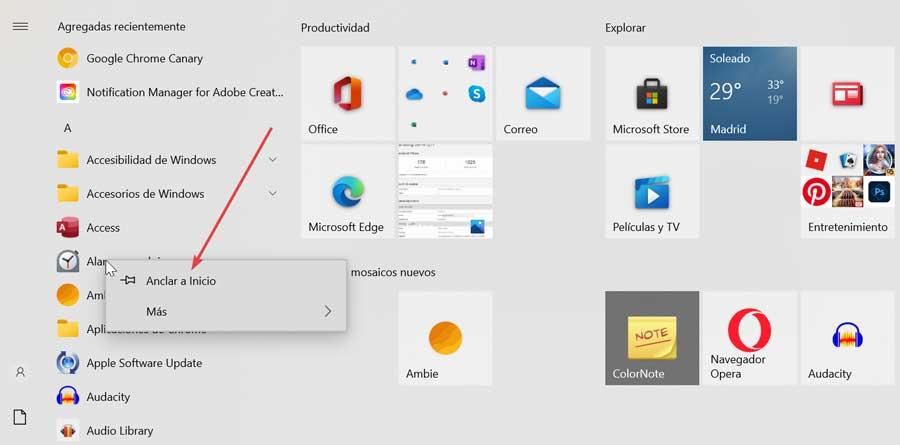Choose Anclar a Inicio in context menu
Viewport: 900px width, 445px height.
pos(226,281)
